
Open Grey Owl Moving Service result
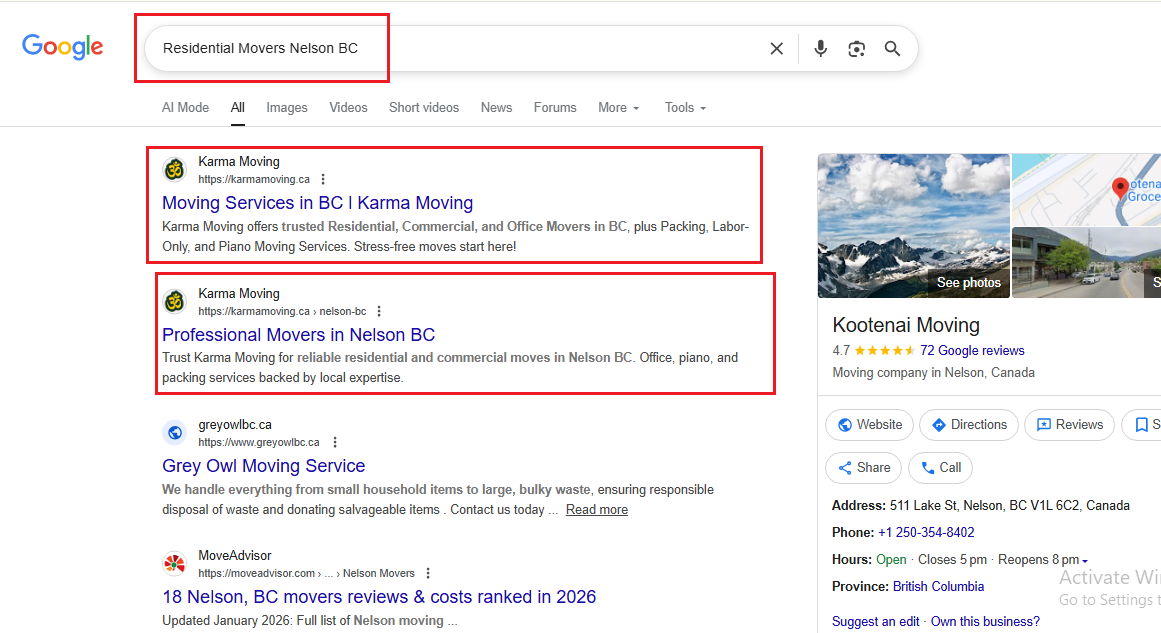coord(263,466)
